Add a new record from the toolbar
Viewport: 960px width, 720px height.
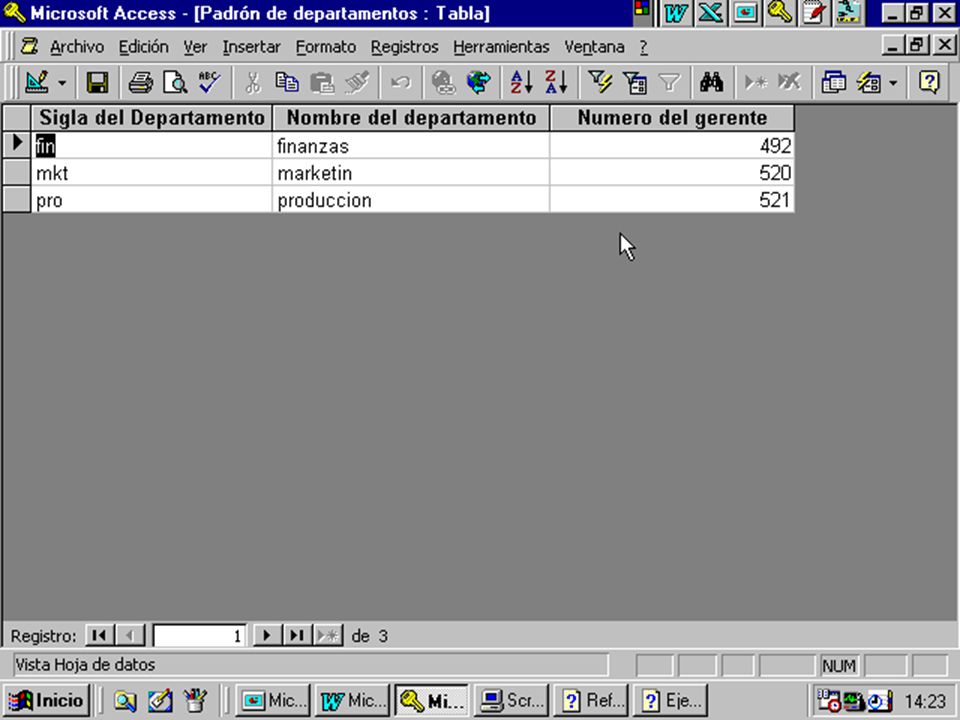[x=755, y=82]
